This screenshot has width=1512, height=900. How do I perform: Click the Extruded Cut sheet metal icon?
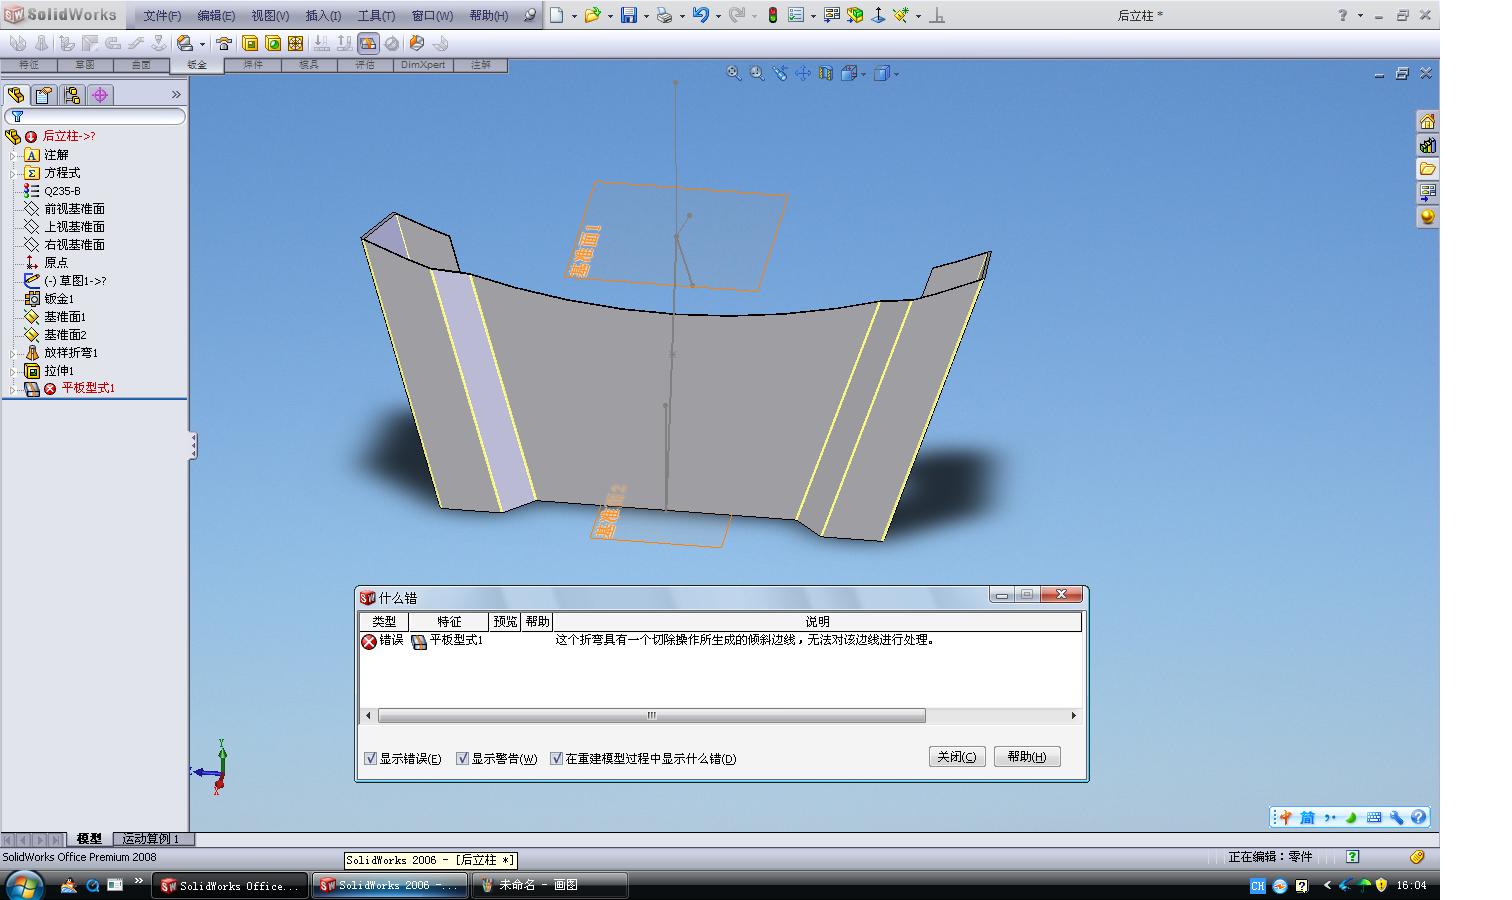[250, 43]
